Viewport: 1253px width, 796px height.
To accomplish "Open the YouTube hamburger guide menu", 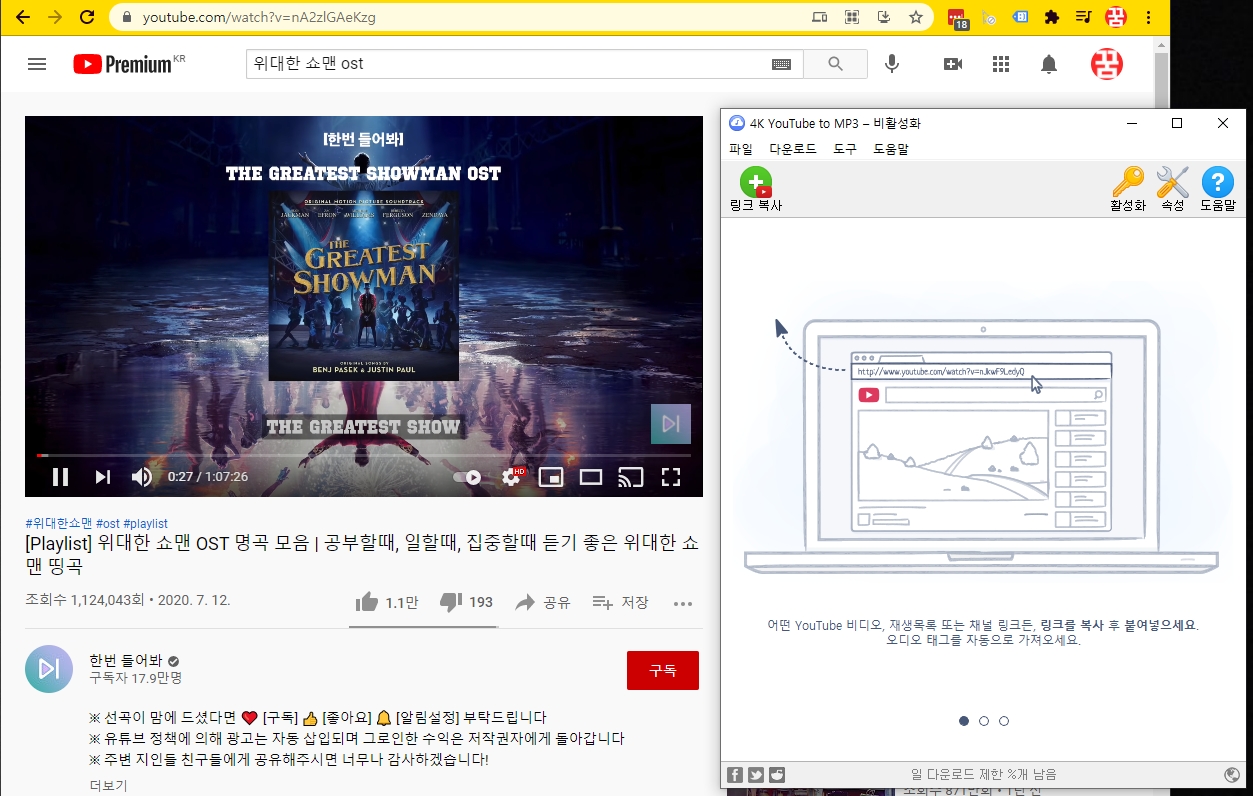I will [37, 64].
